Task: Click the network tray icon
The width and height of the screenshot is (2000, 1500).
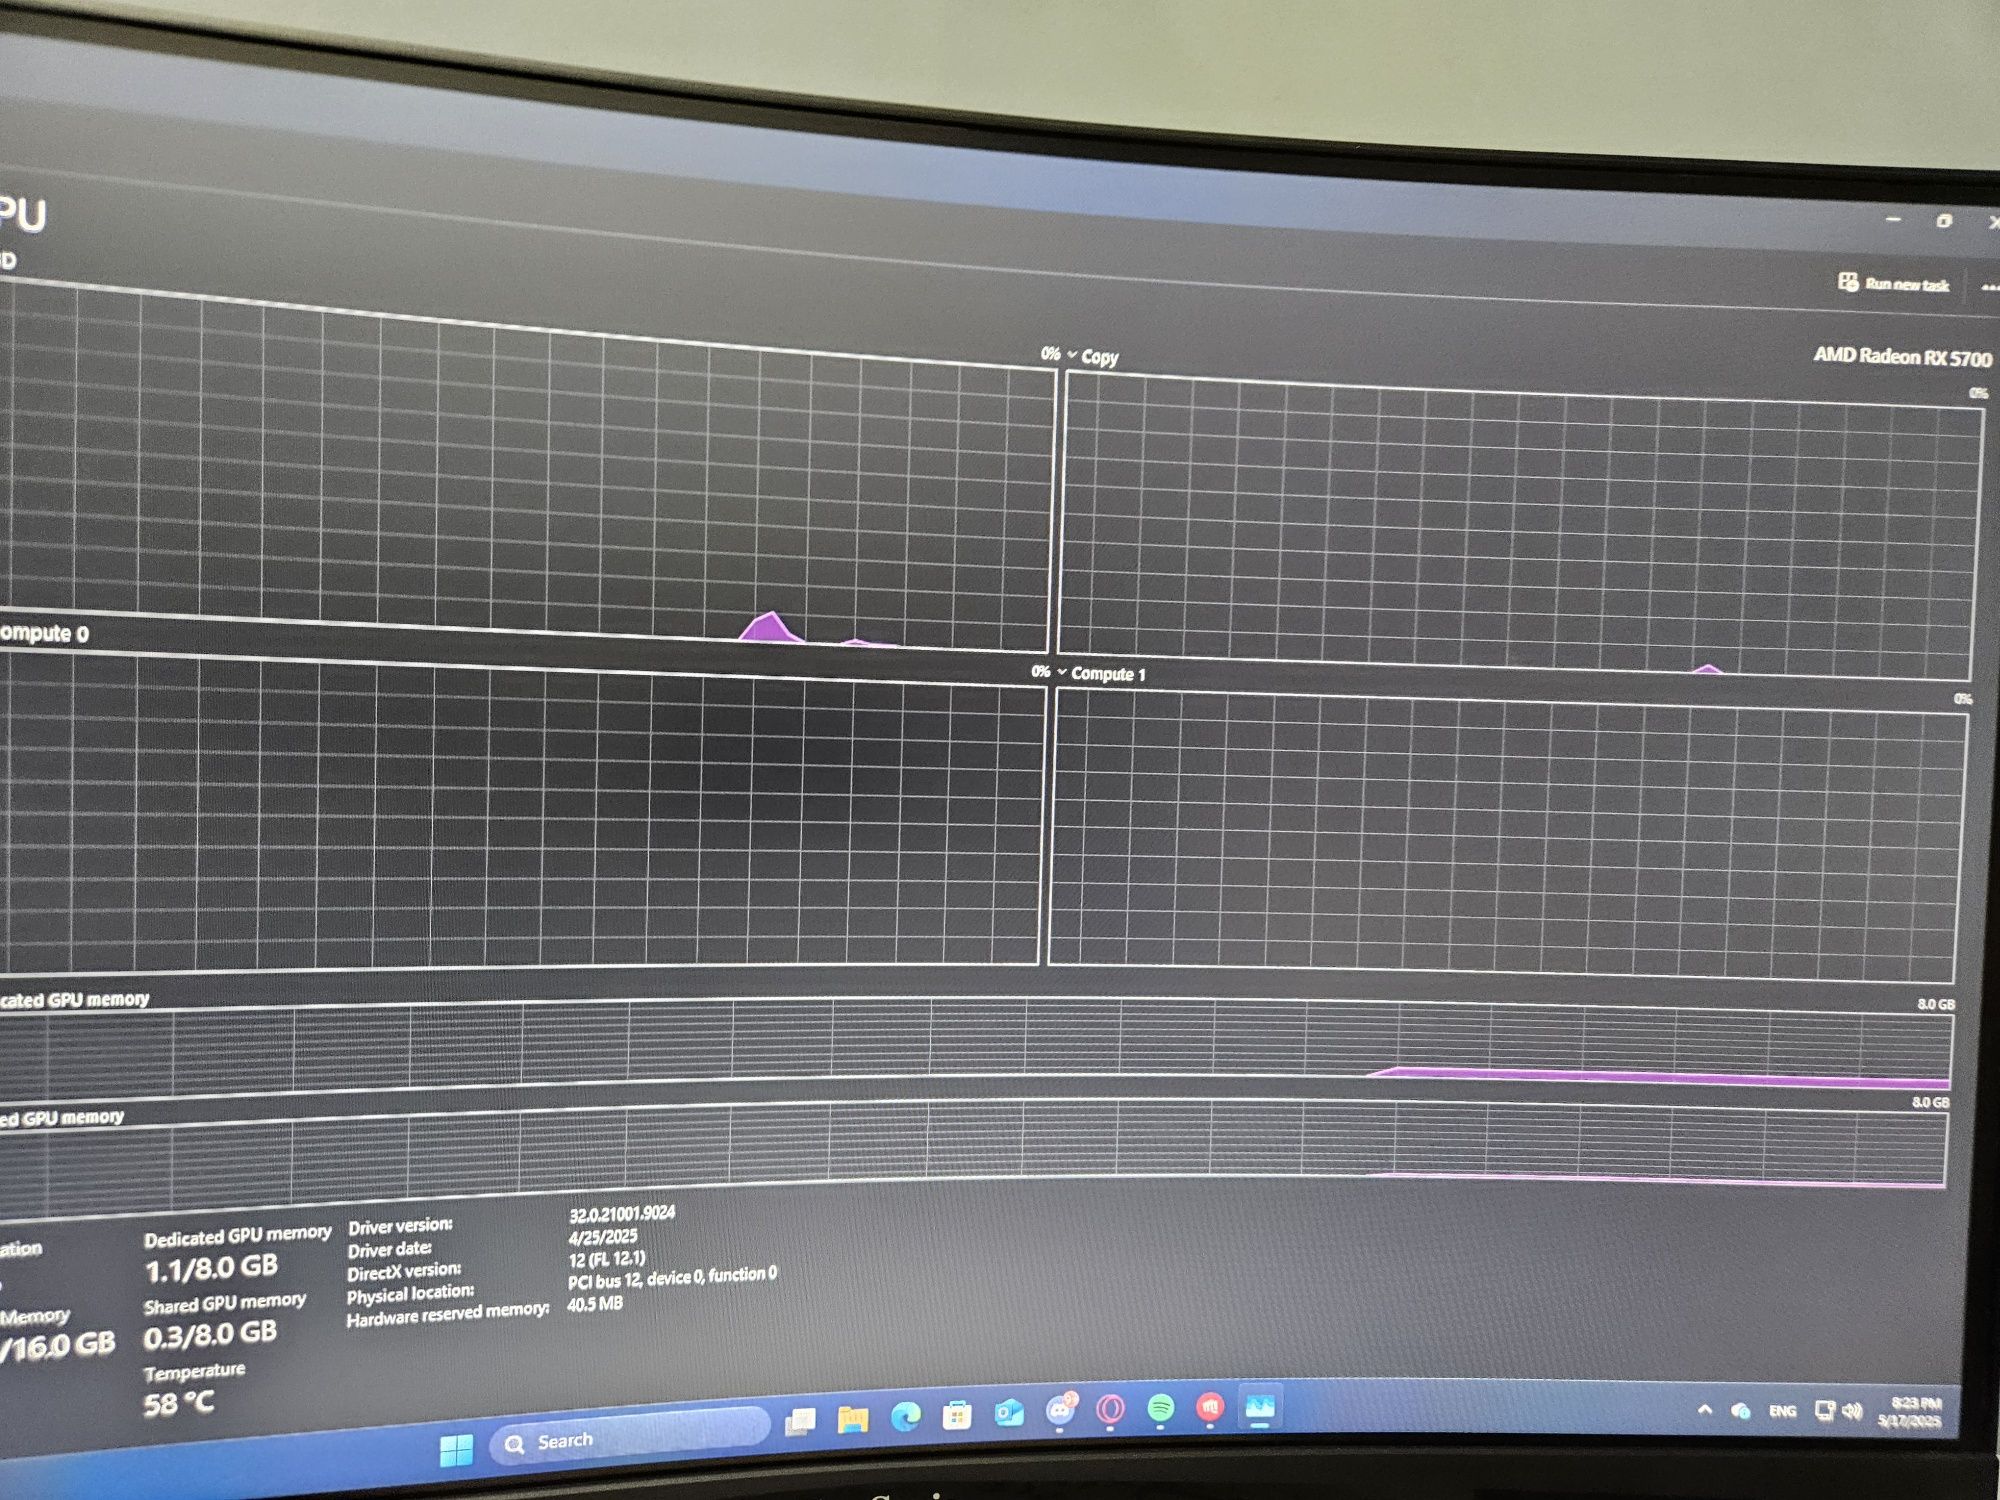Action: pos(1825,1410)
